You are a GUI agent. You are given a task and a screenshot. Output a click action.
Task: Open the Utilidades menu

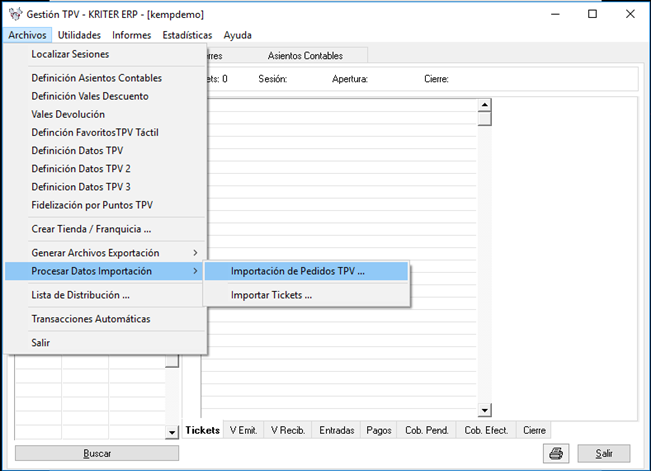pos(79,35)
